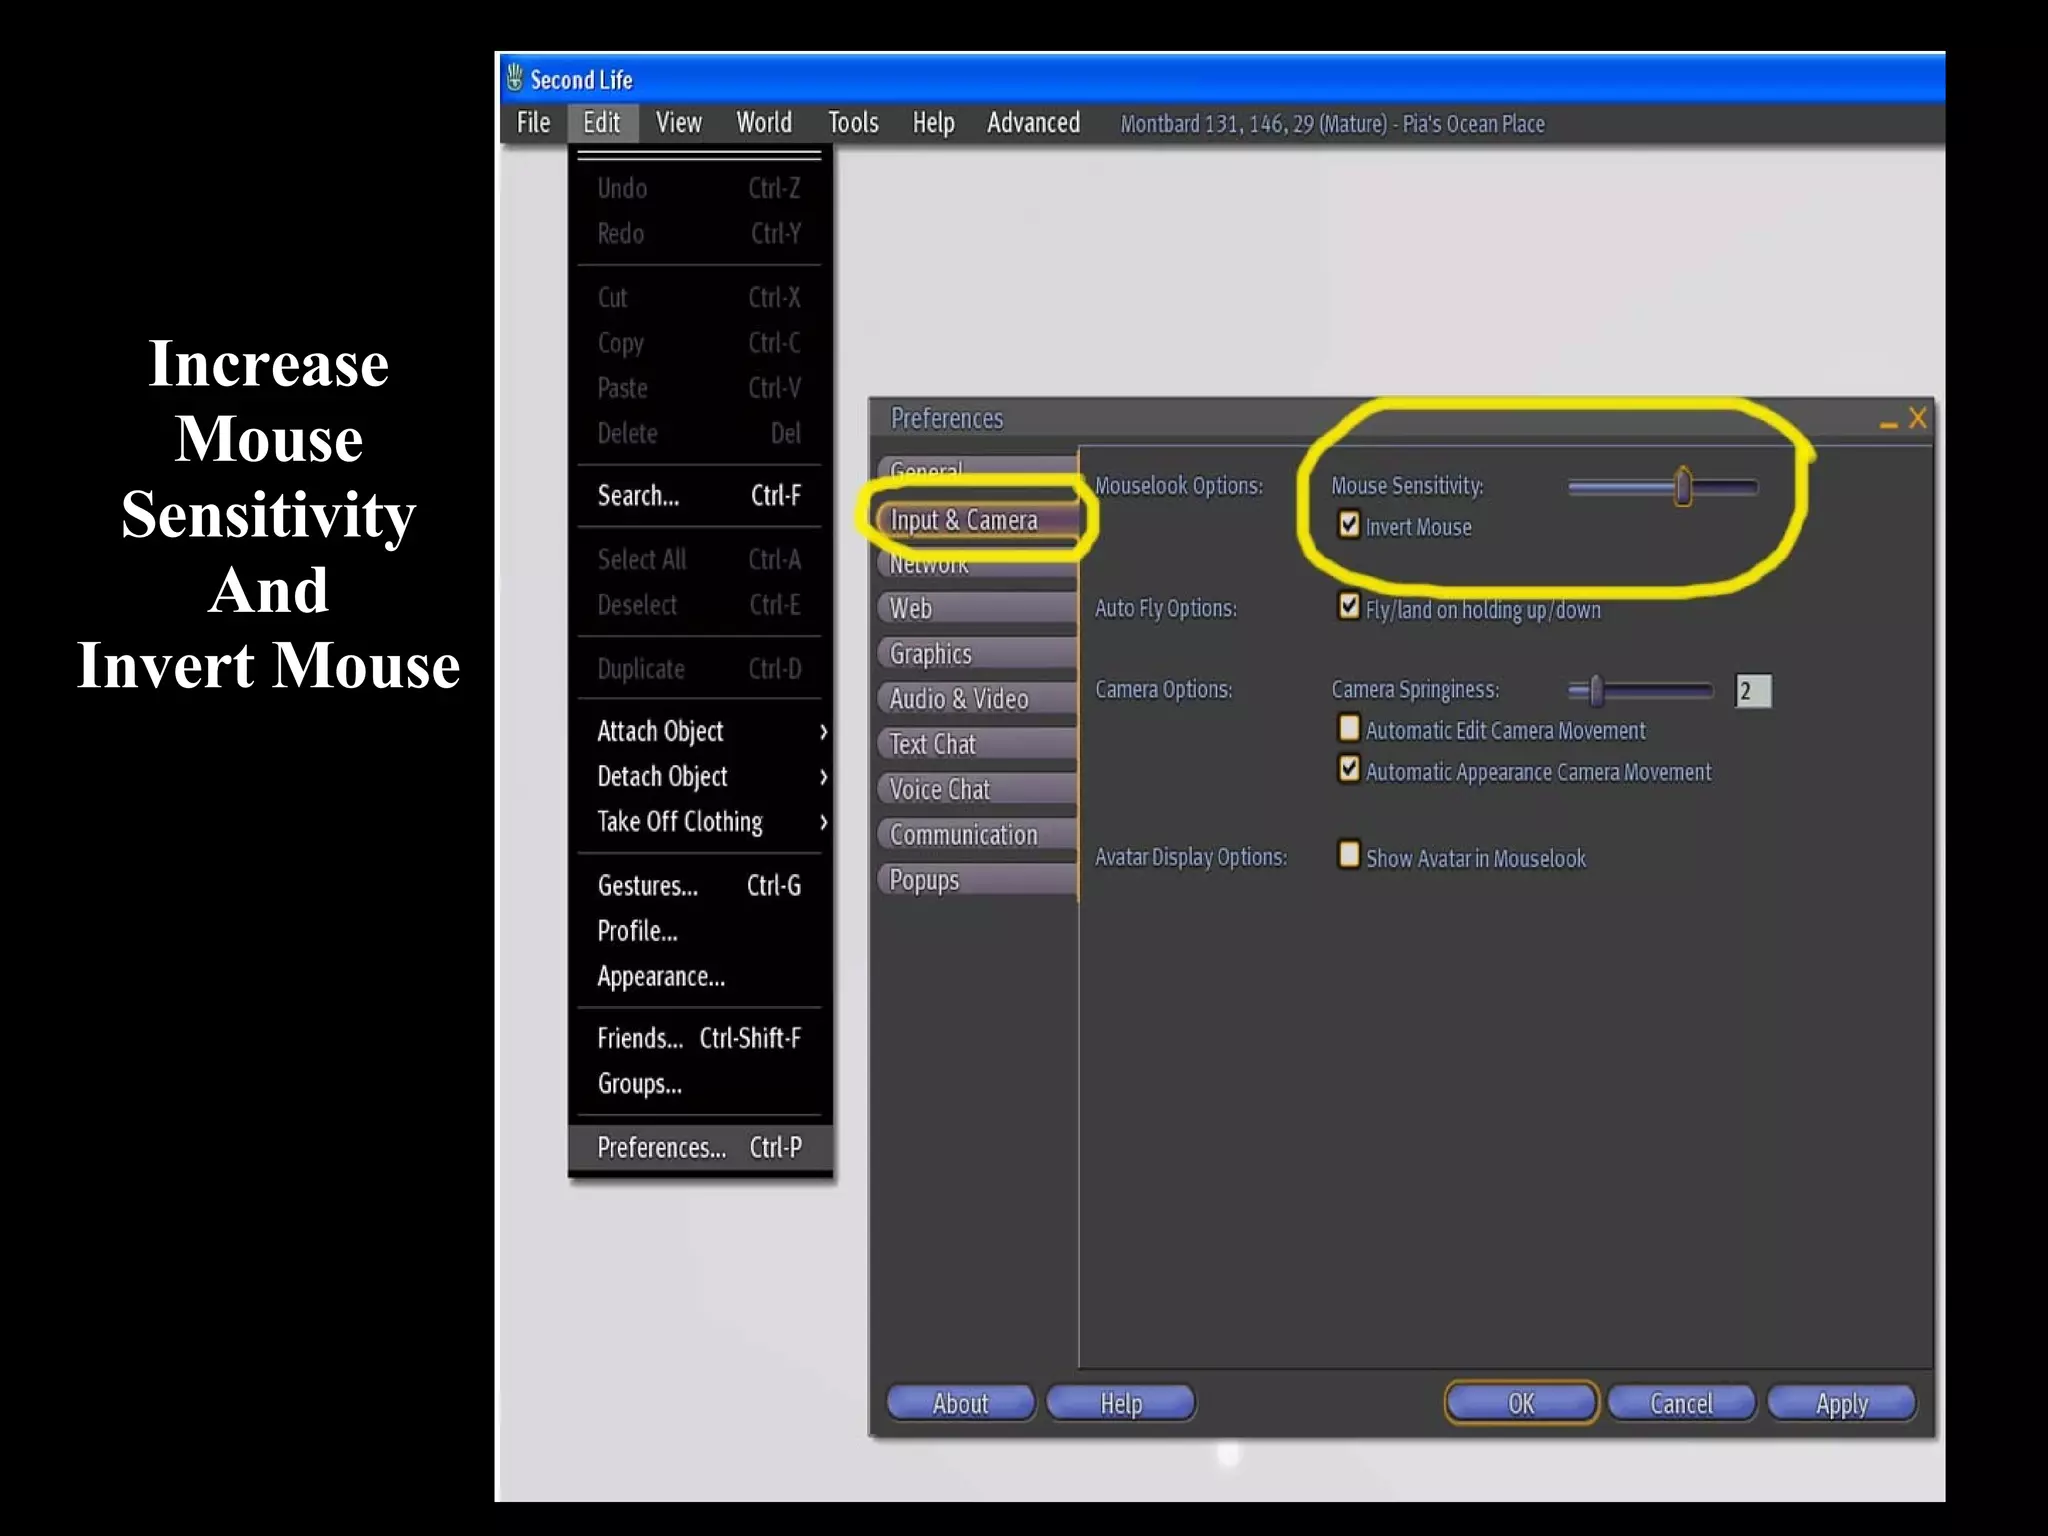This screenshot has width=2048, height=1536.
Task: Click the Undo entry in Edit menu
Action: [699, 188]
